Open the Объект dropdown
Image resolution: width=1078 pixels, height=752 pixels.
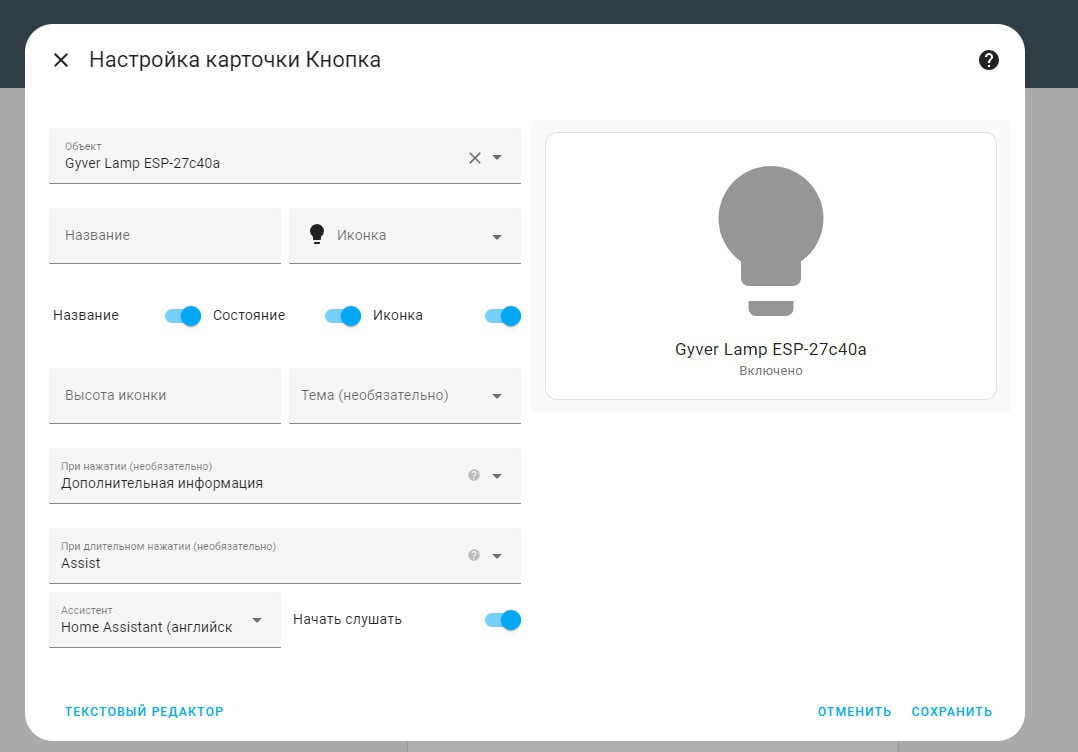(x=497, y=157)
